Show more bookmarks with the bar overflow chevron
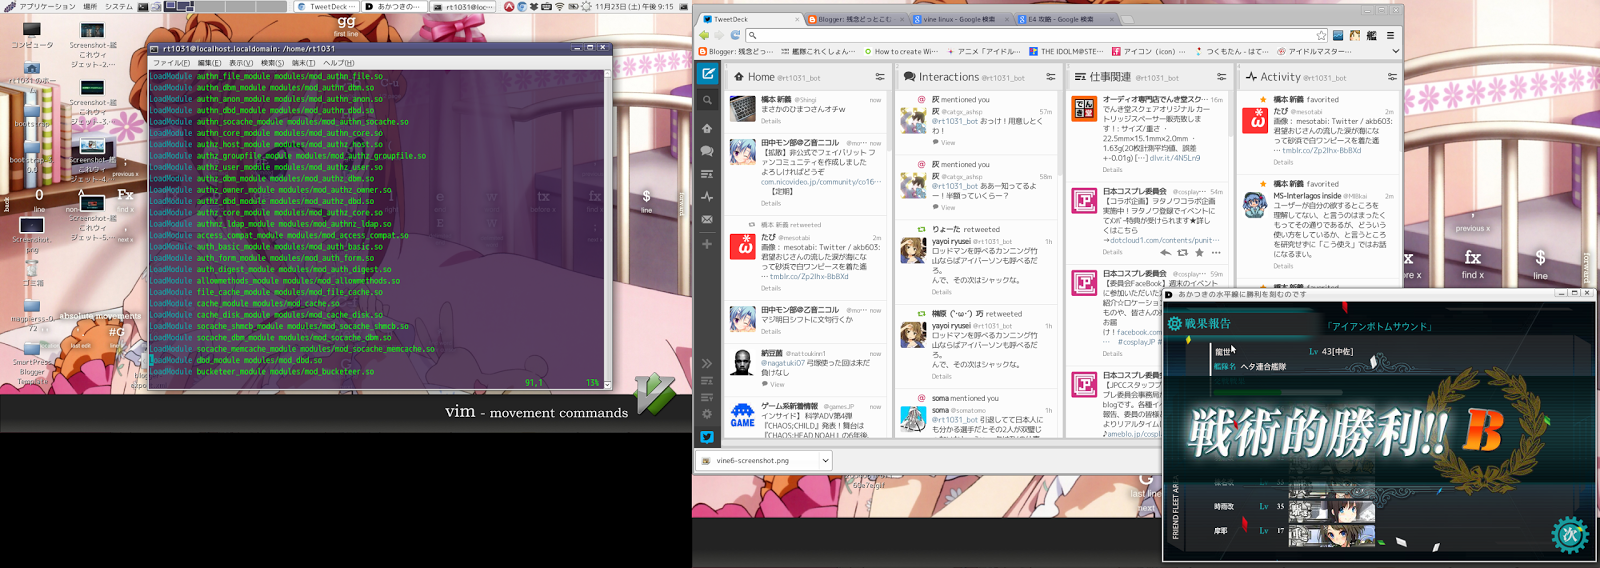 pyautogui.click(x=1396, y=51)
